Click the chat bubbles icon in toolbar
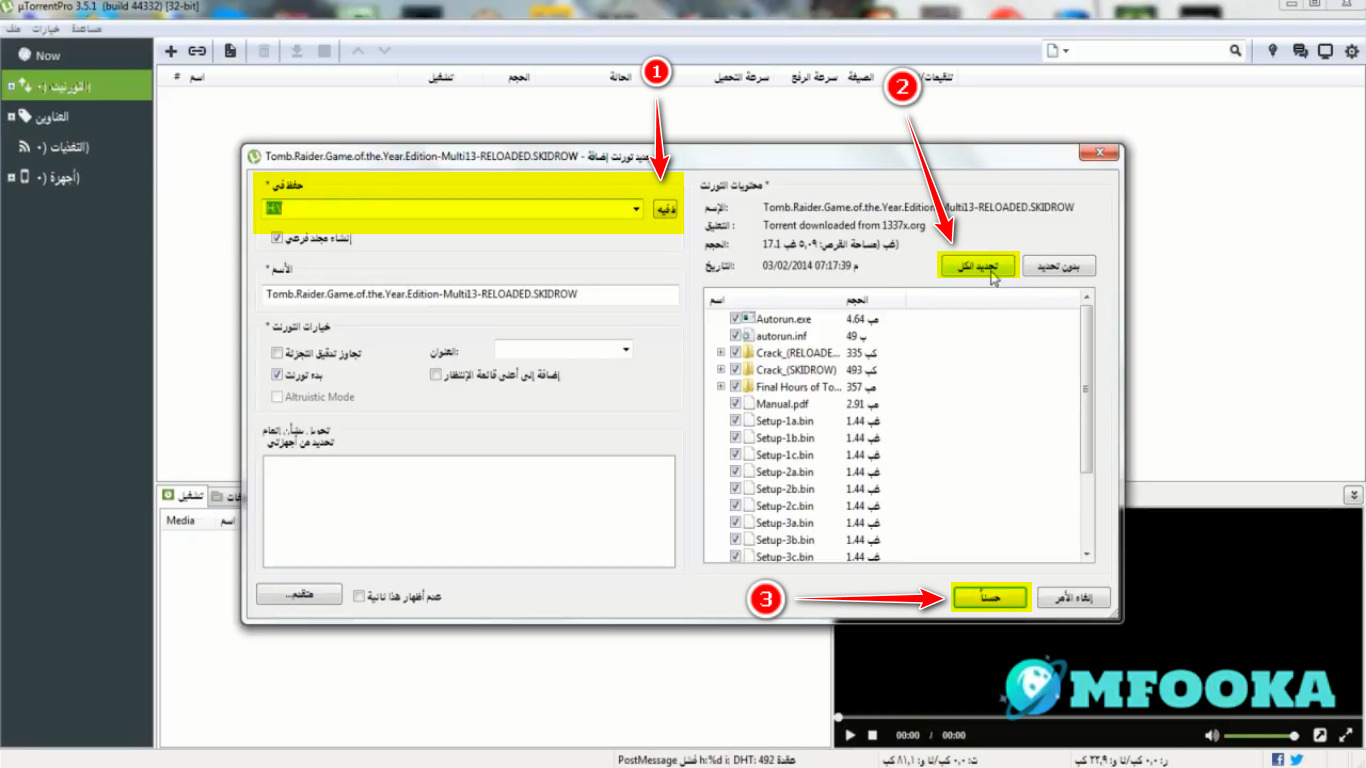Image resolution: width=1366 pixels, height=768 pixels. coord(1300,51)
